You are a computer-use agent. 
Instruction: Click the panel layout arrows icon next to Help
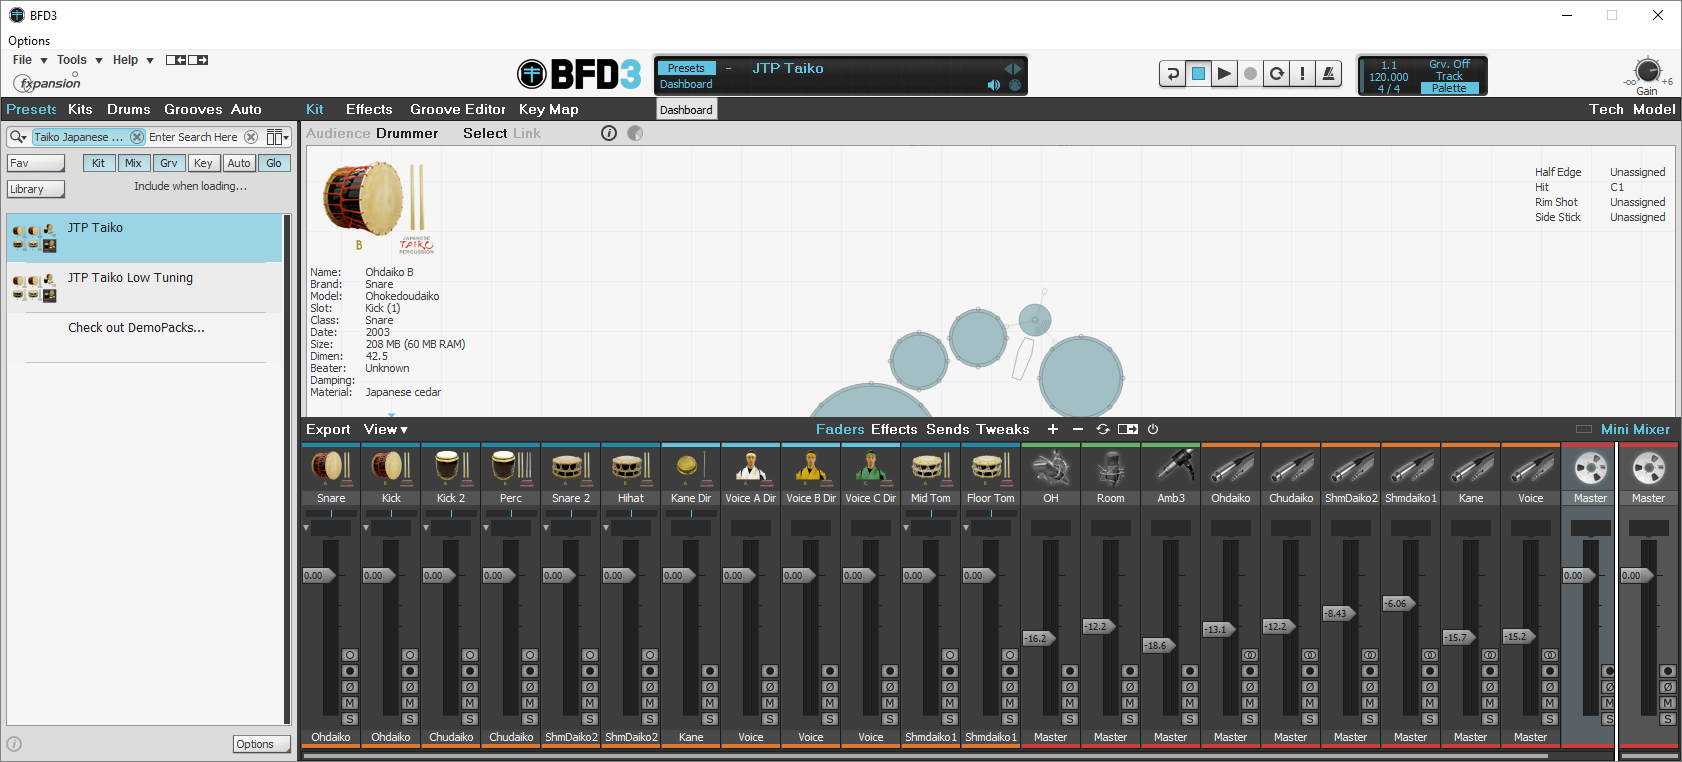tap(187, 60)
